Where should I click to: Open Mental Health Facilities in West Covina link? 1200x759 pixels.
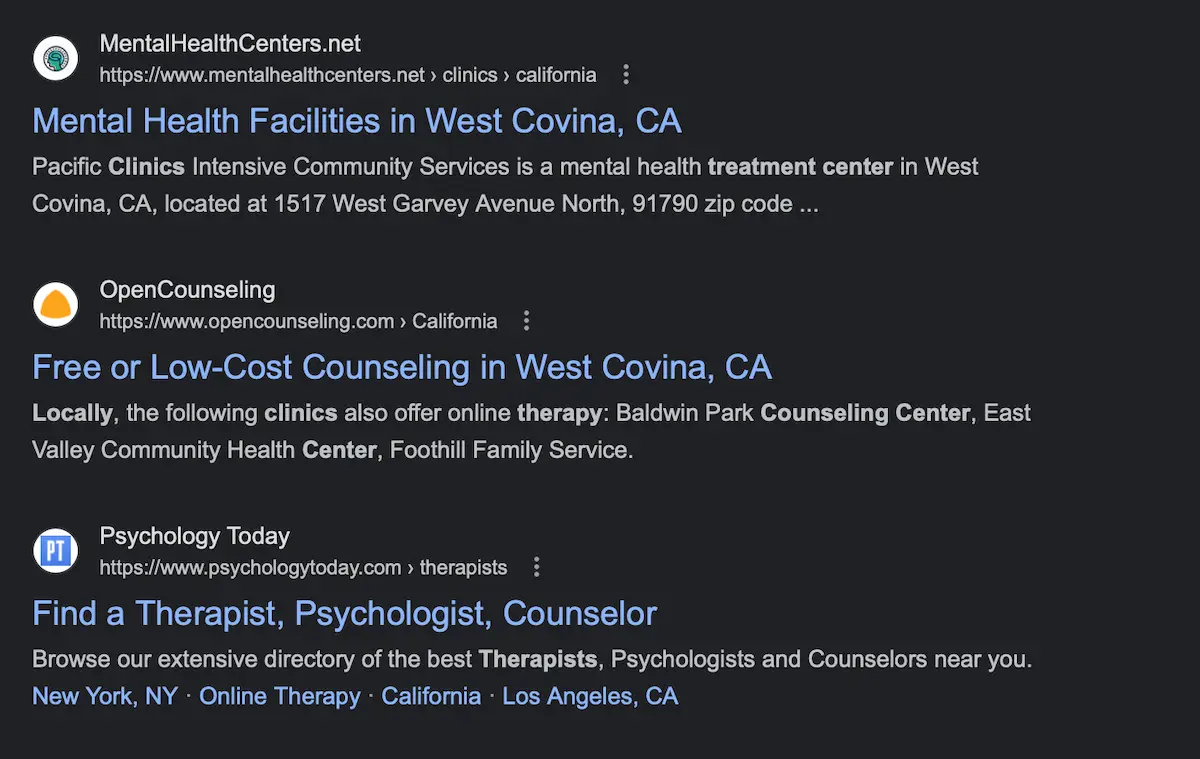click(357, 121)
